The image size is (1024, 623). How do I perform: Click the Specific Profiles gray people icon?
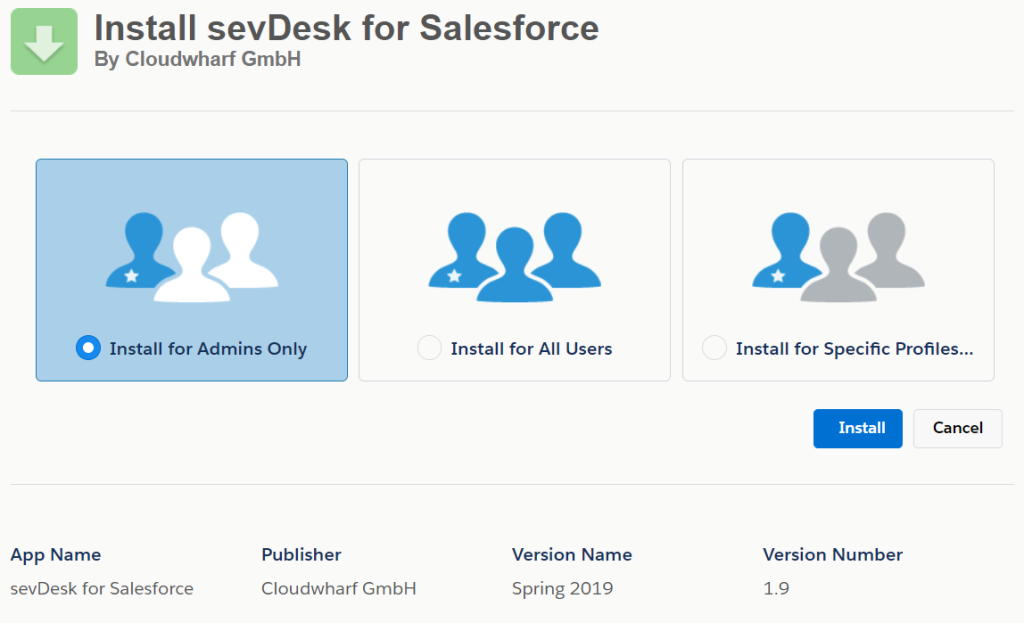(838, 257)
